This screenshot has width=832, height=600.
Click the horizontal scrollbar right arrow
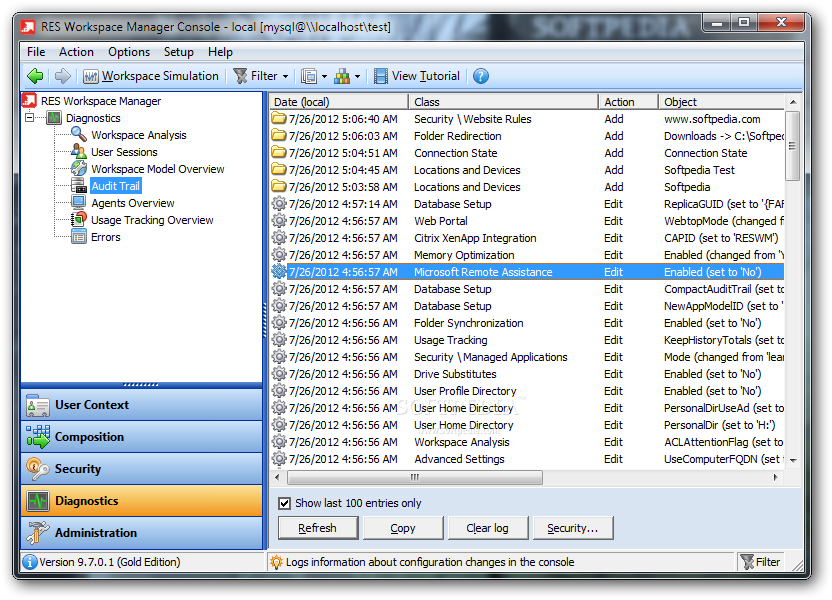pos(776,477)
